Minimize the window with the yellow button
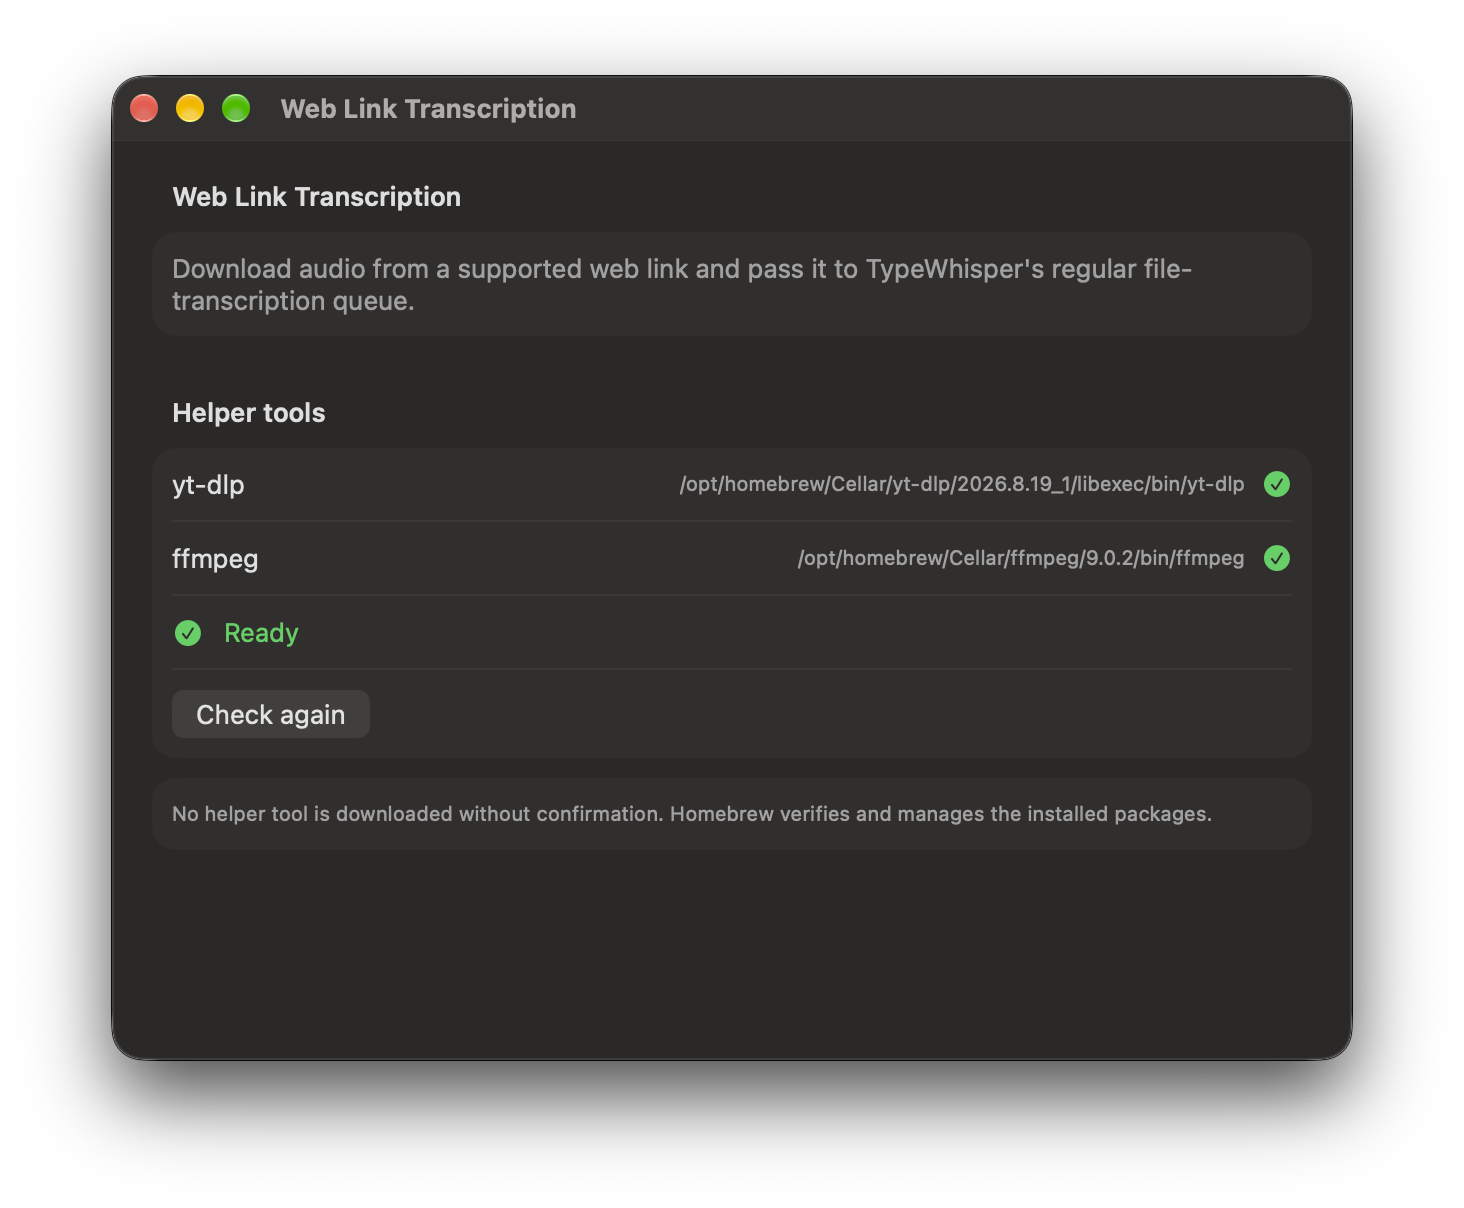Image resolution: width=1464 pixels, height=1208 pixels. (x=190, y=108)
